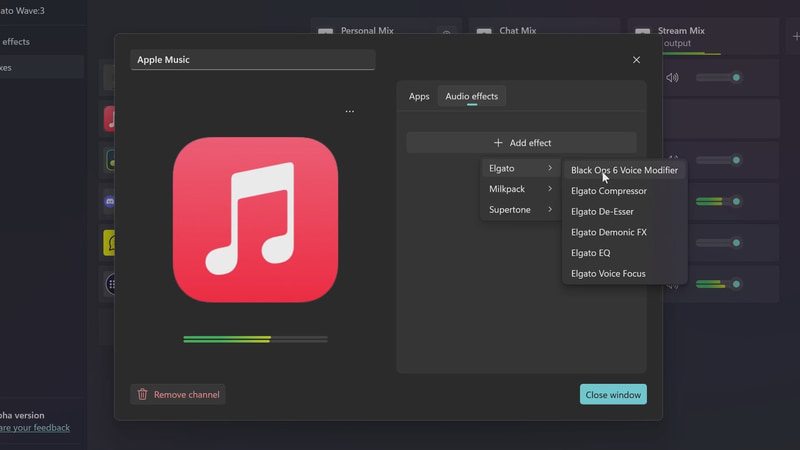The image size is (800, 450).
Task: Click the Apple Music level meter bar
Action: [x=255, y=339]
